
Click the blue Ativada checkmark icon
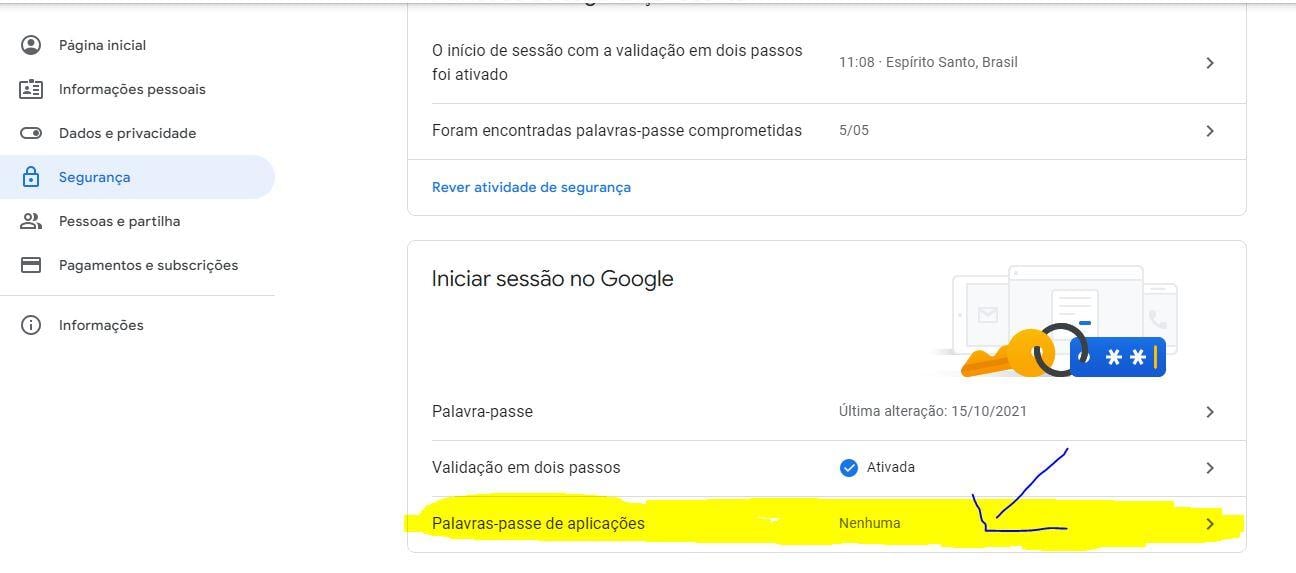point(849,467)
